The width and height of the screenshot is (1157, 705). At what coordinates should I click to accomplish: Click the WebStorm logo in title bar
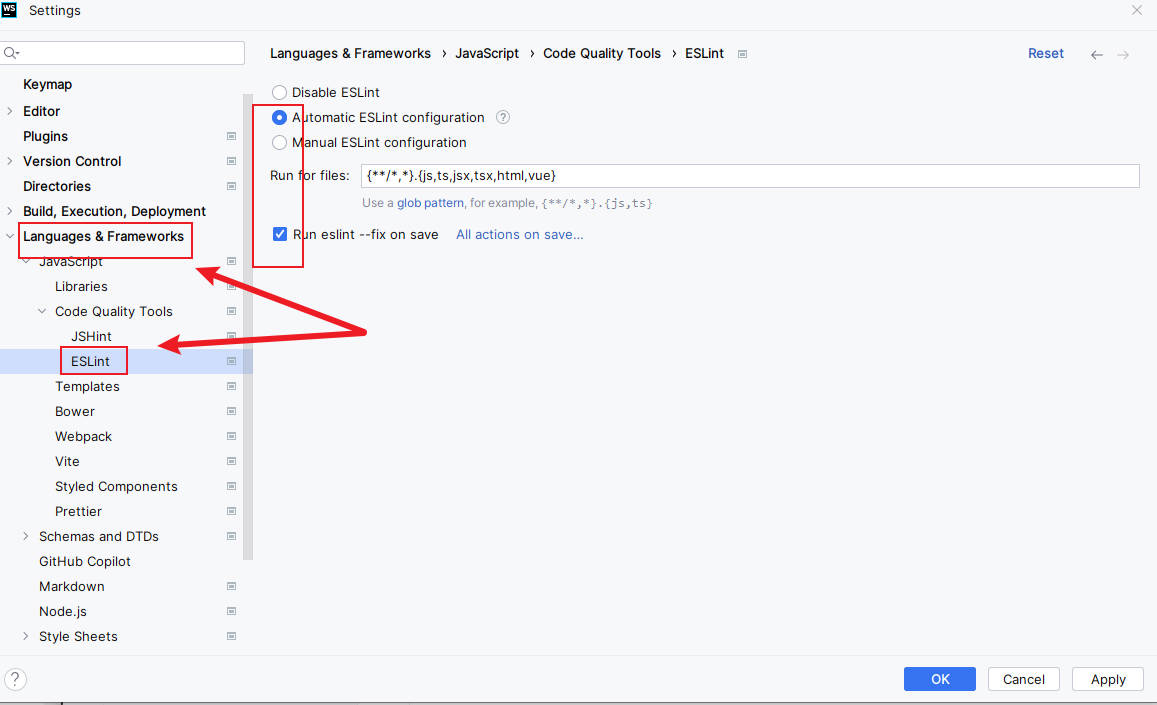(9, 10)
